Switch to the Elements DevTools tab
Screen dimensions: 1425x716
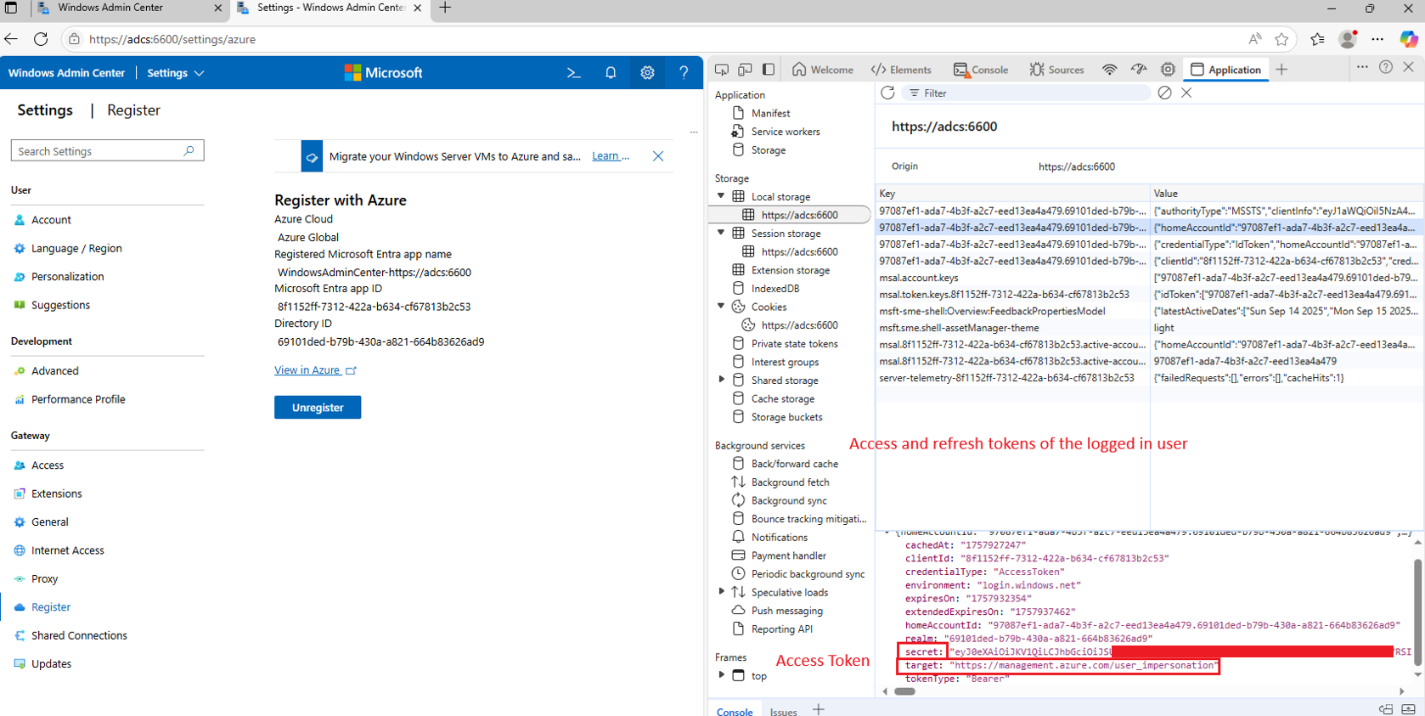tap(901, 70)
